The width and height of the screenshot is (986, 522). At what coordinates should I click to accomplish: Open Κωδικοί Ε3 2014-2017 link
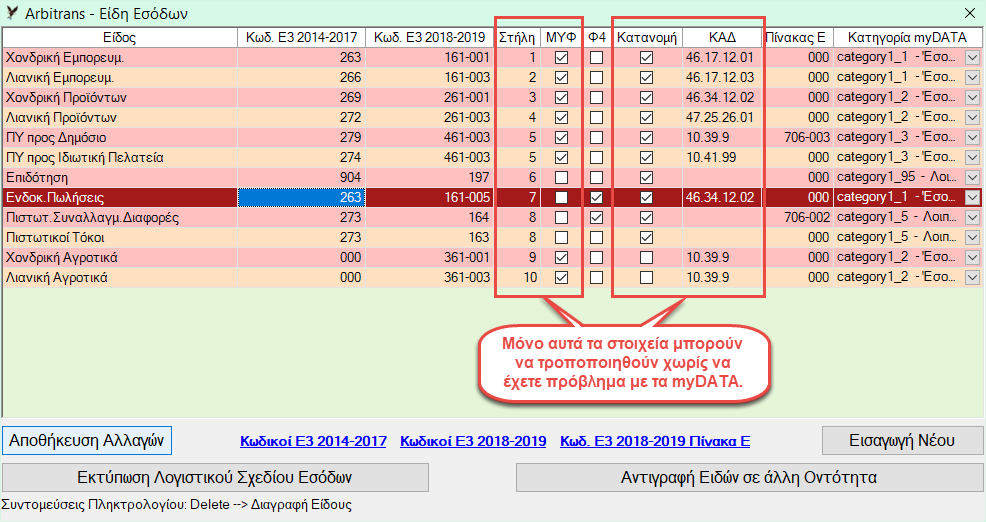313,441
